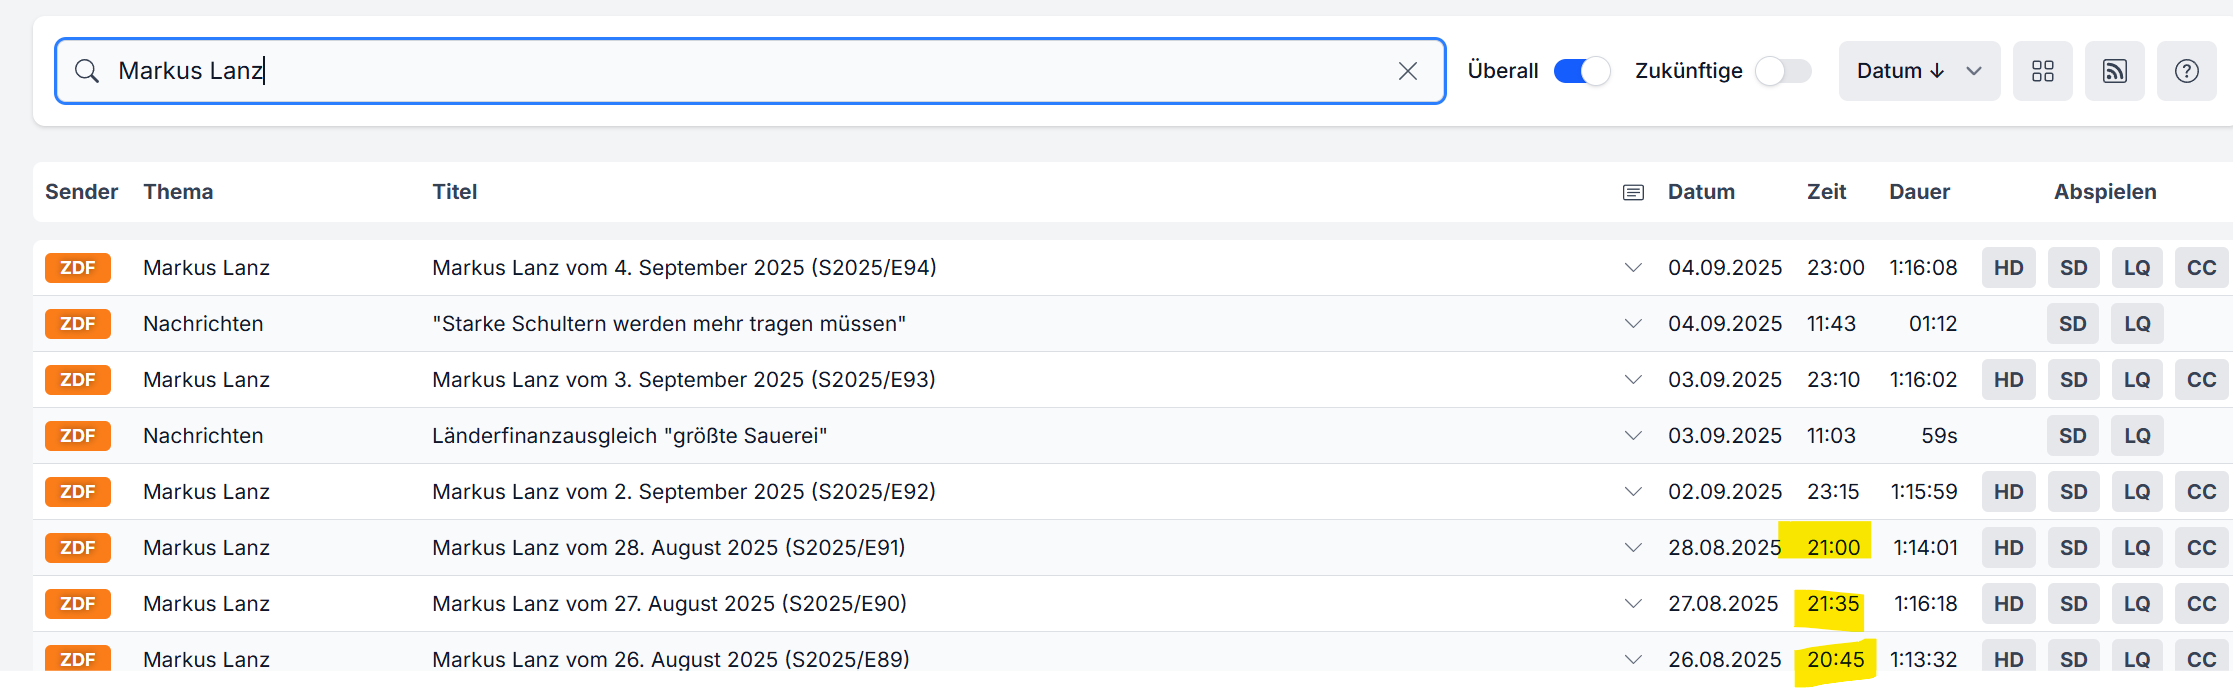Open the Datum sort dropdown

(1919, 71)
